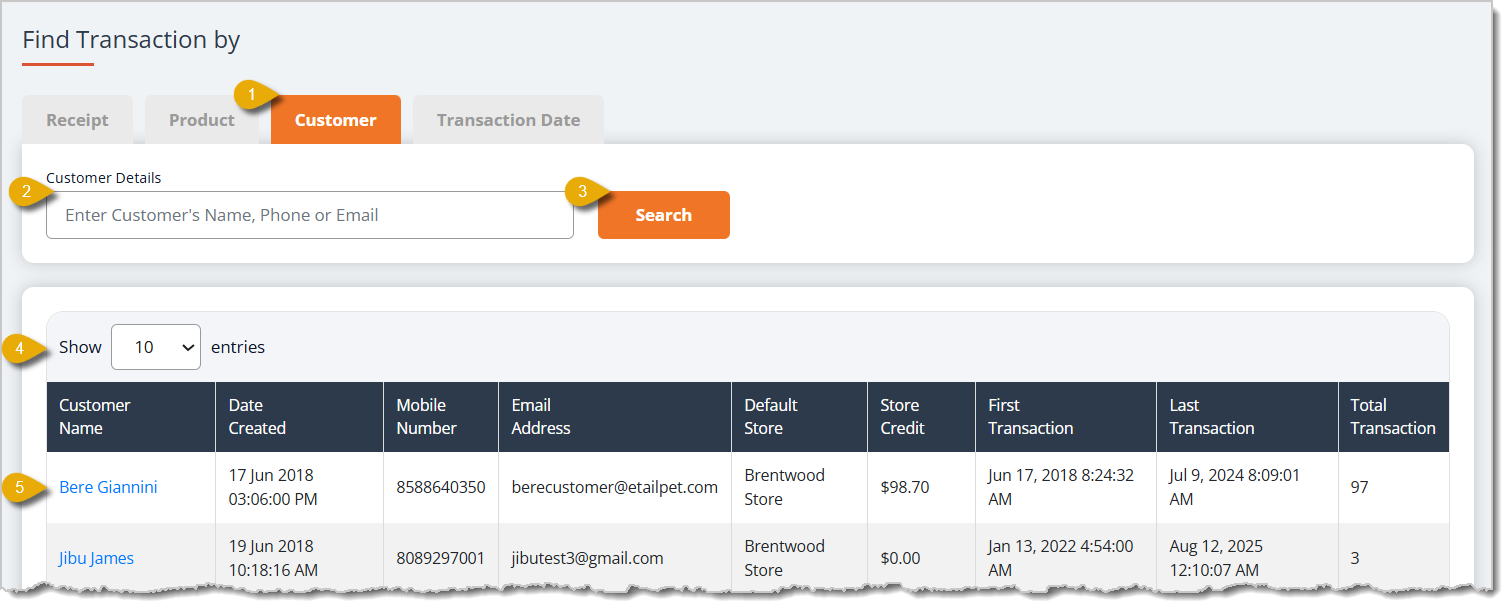Select Brentwood Store in Bere Giannini row
1508x608 pixels.
coord(785,487)
